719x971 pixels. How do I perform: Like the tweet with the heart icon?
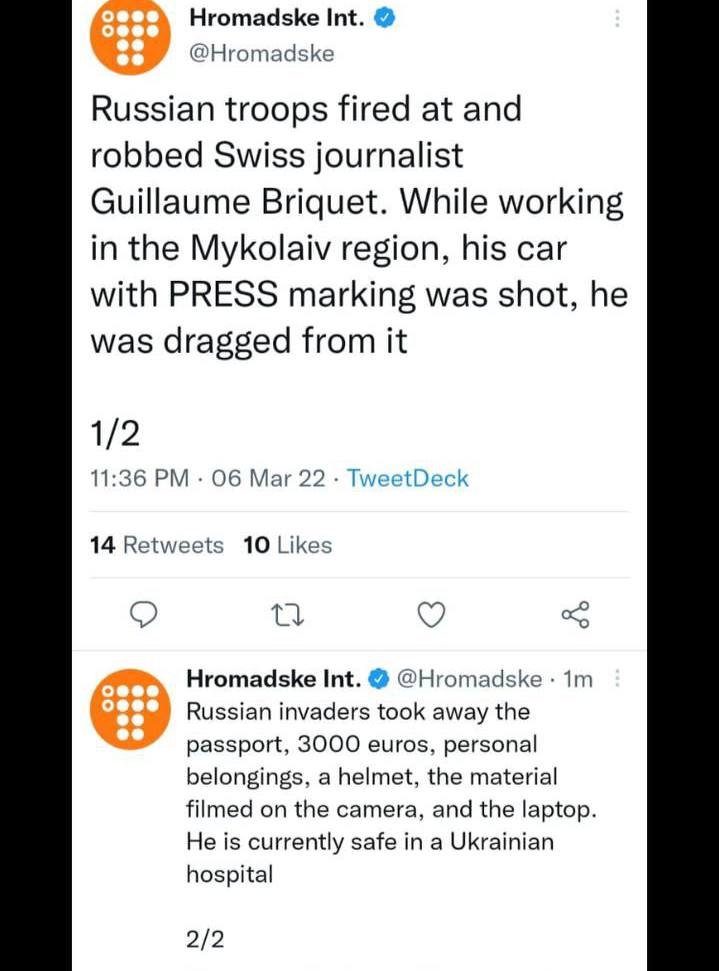click(430, 615)
